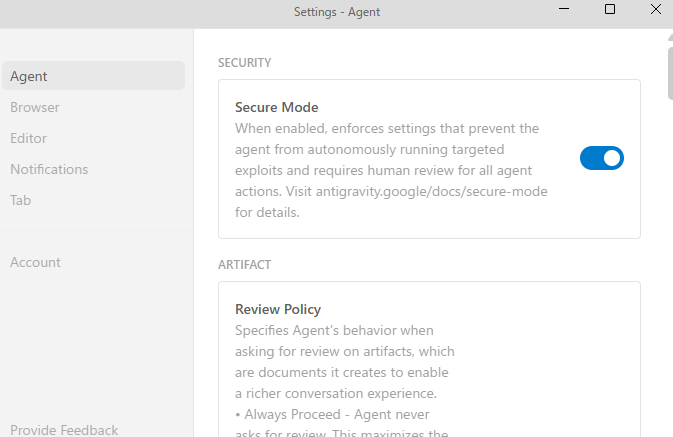Go to Editor settings
673x437 pixels.
(x=29, y=138)
